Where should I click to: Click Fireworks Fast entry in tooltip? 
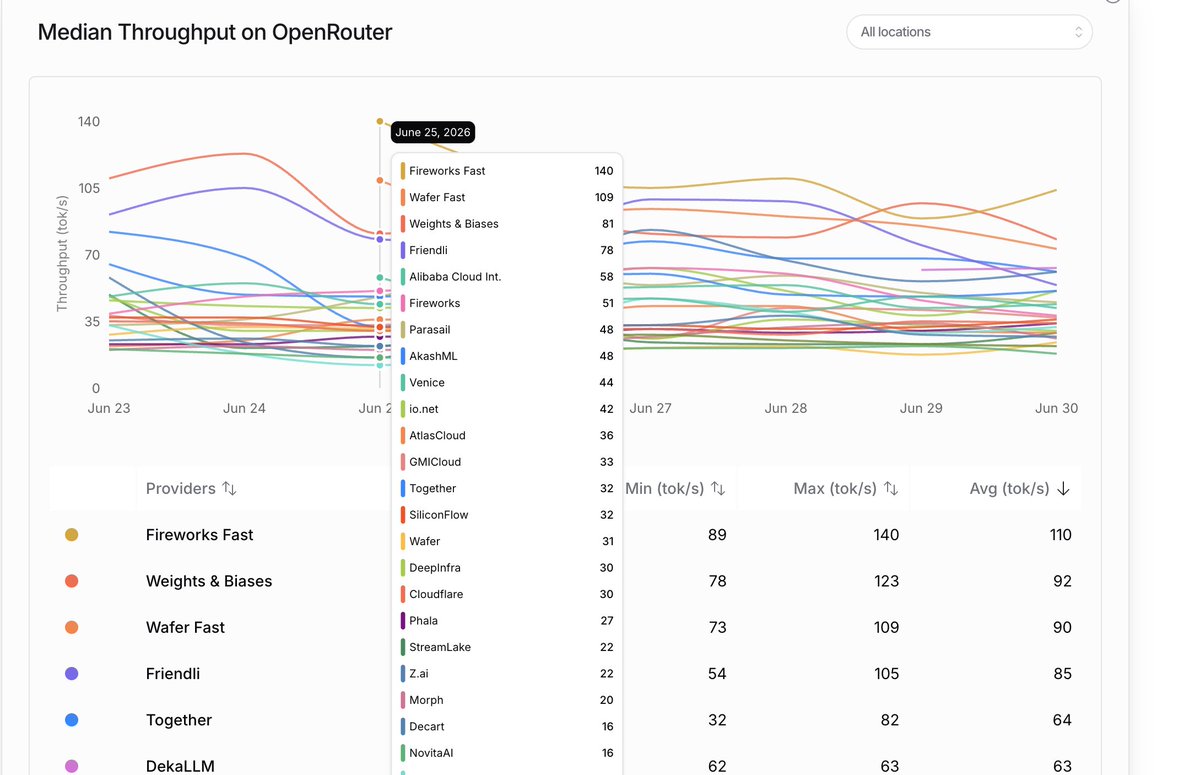click(x=507, y=171)
